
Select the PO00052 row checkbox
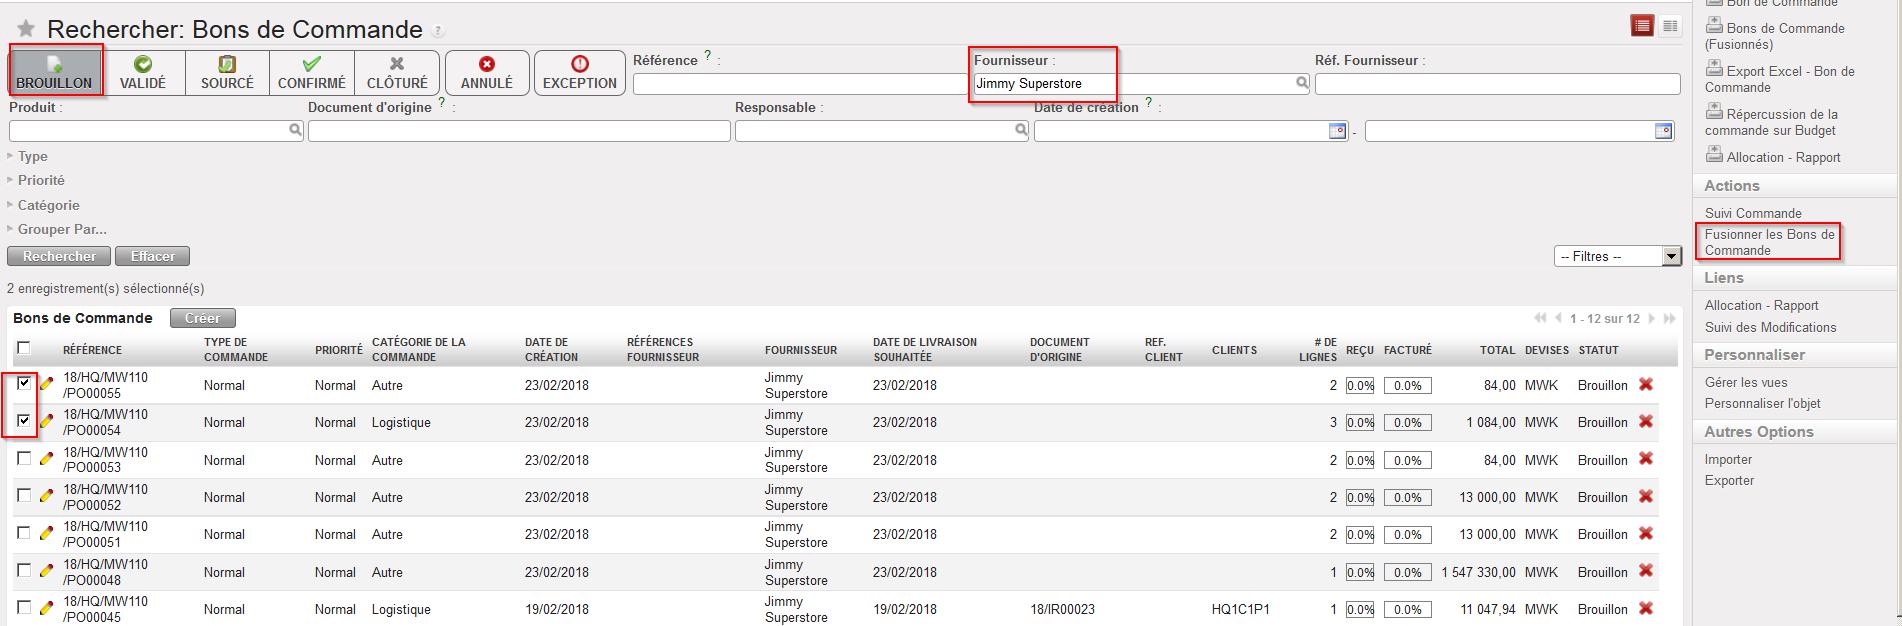point(24,496)
